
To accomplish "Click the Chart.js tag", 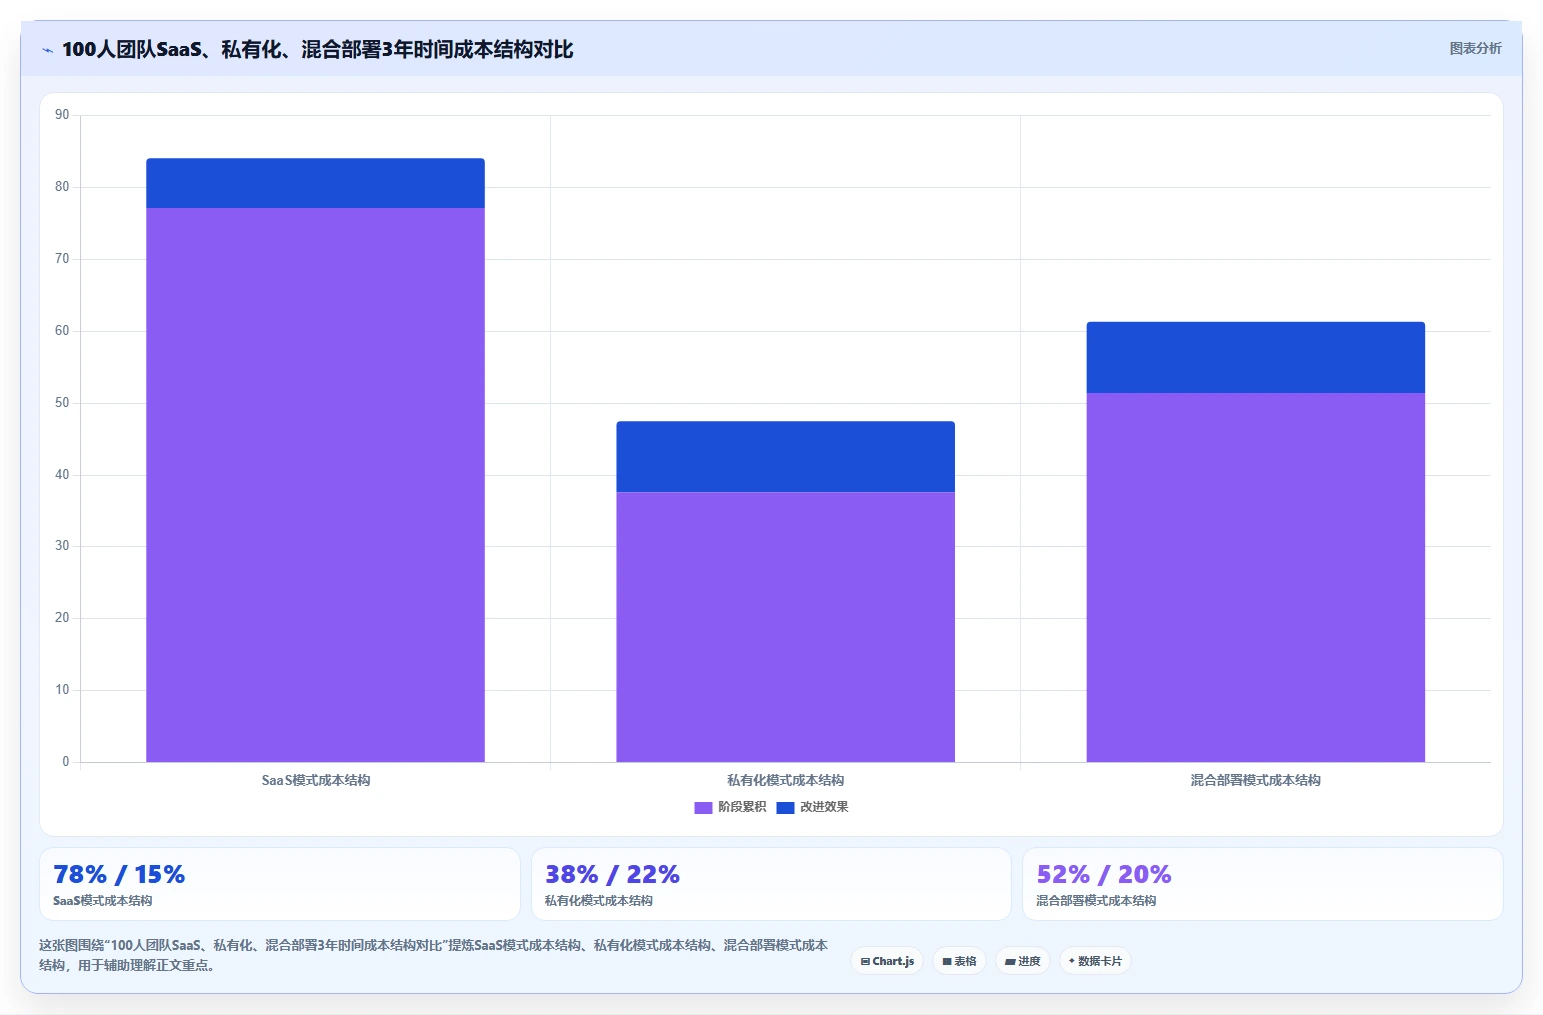I will point(887,961).
